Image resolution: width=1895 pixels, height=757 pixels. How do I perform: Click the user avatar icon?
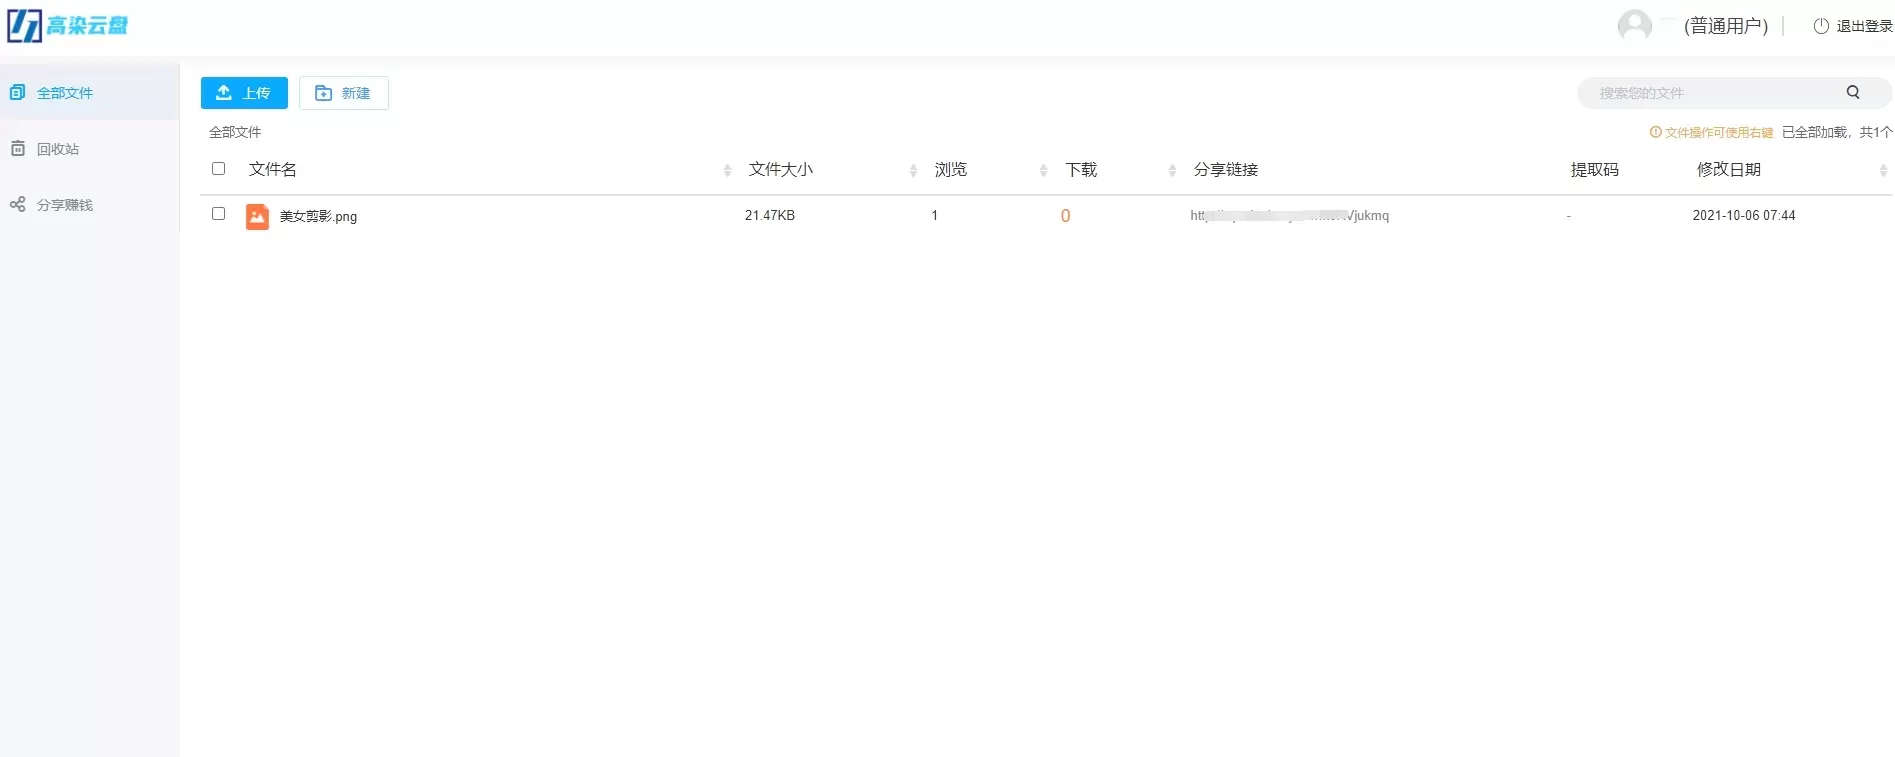(x=1634, y=26)
